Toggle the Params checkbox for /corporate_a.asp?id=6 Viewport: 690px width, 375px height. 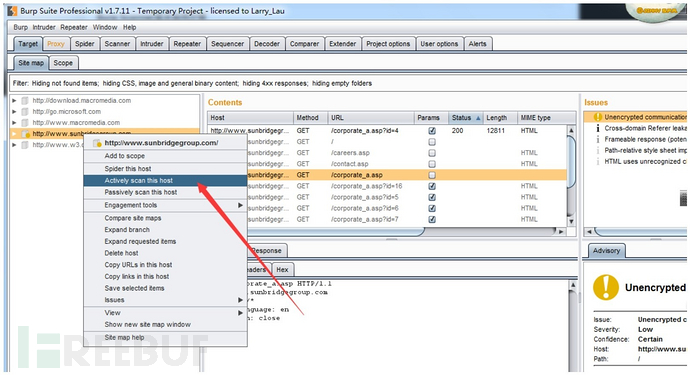coord(432,208)
